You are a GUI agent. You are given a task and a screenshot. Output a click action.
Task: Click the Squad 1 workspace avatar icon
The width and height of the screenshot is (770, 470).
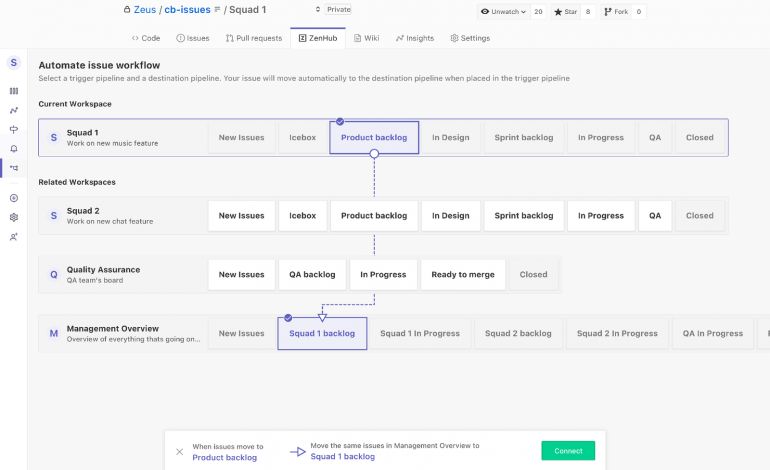point(54,138)
